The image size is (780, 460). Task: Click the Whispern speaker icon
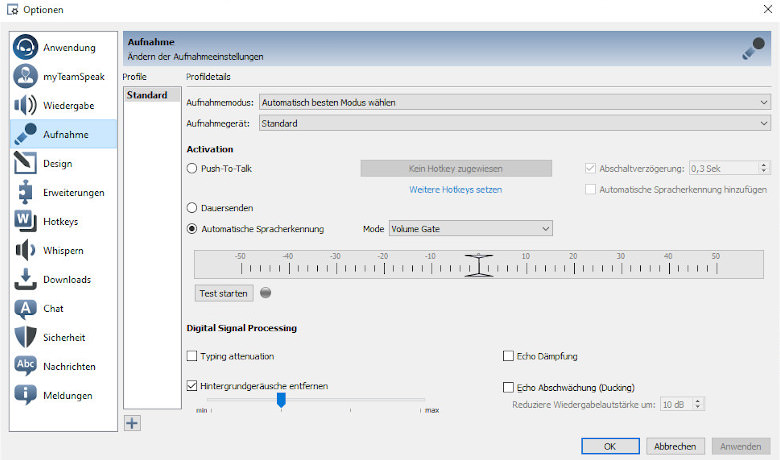[x=25, y=250]
